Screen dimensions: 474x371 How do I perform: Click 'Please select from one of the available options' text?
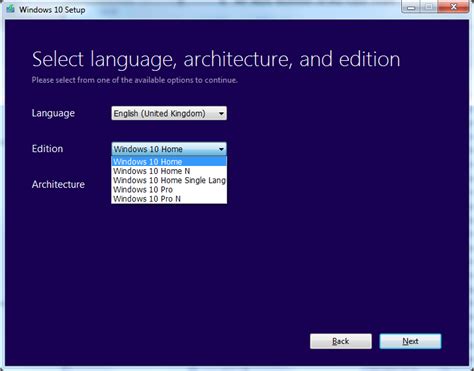135,80
